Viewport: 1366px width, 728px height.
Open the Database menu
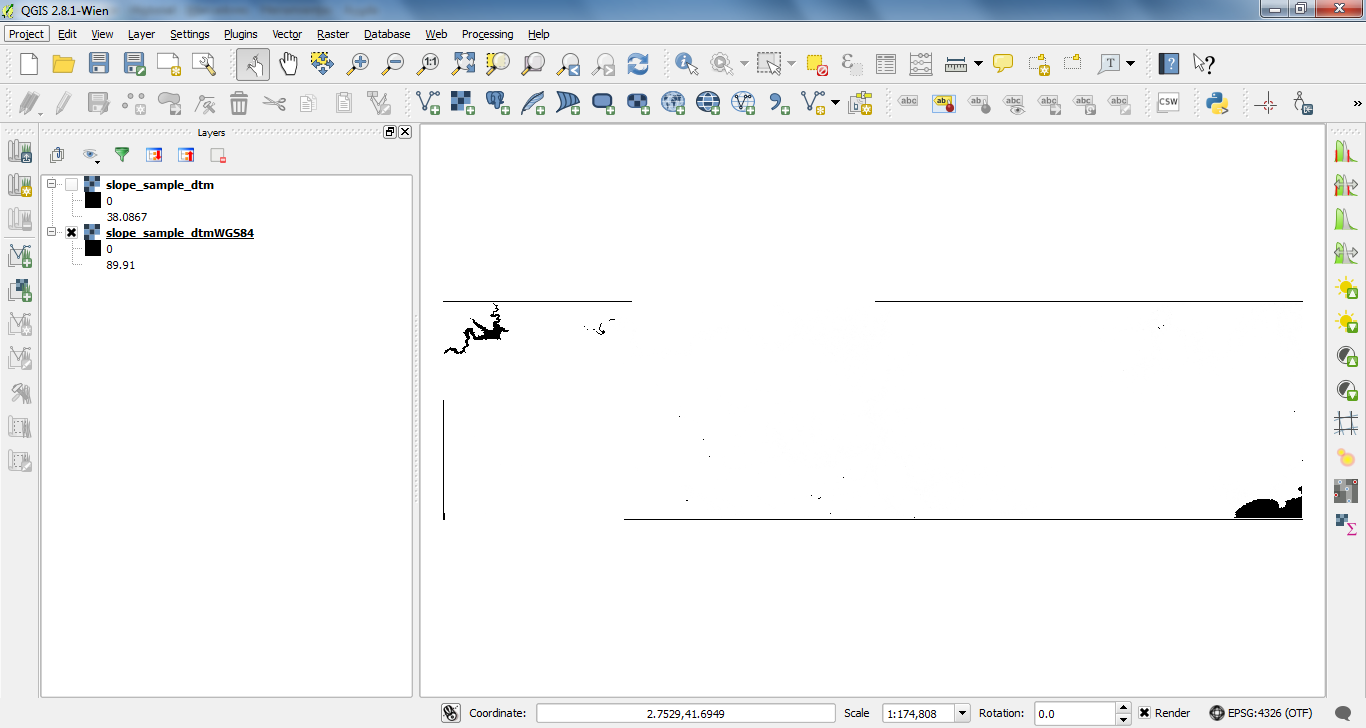387,34
